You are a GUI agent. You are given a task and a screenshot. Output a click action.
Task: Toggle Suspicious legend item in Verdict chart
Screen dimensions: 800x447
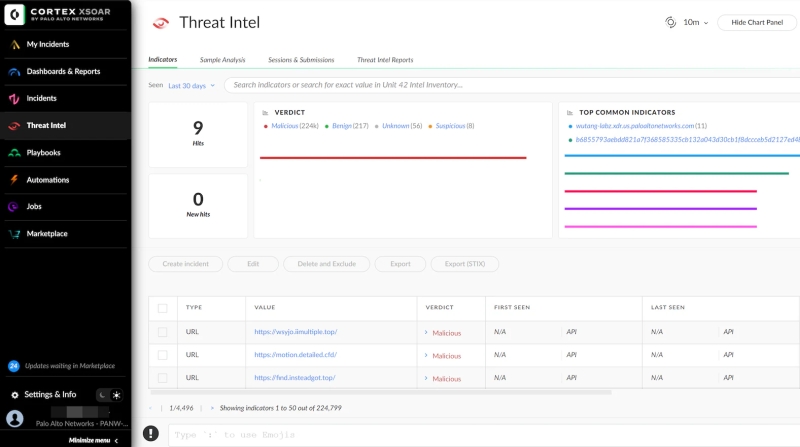click(451, 126)
